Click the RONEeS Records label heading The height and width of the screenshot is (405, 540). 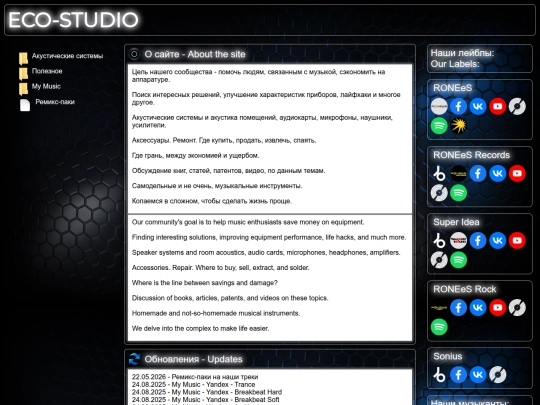click(471, 155)
